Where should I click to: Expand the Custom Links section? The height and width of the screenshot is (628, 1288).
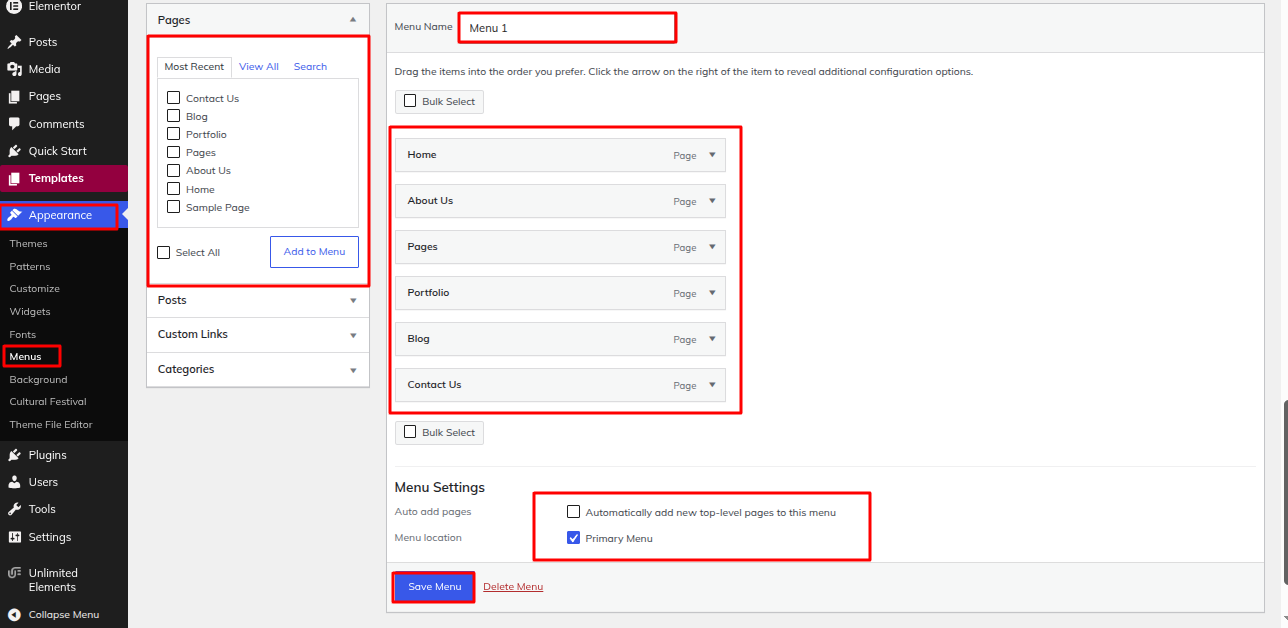click(x=258, y=335)
